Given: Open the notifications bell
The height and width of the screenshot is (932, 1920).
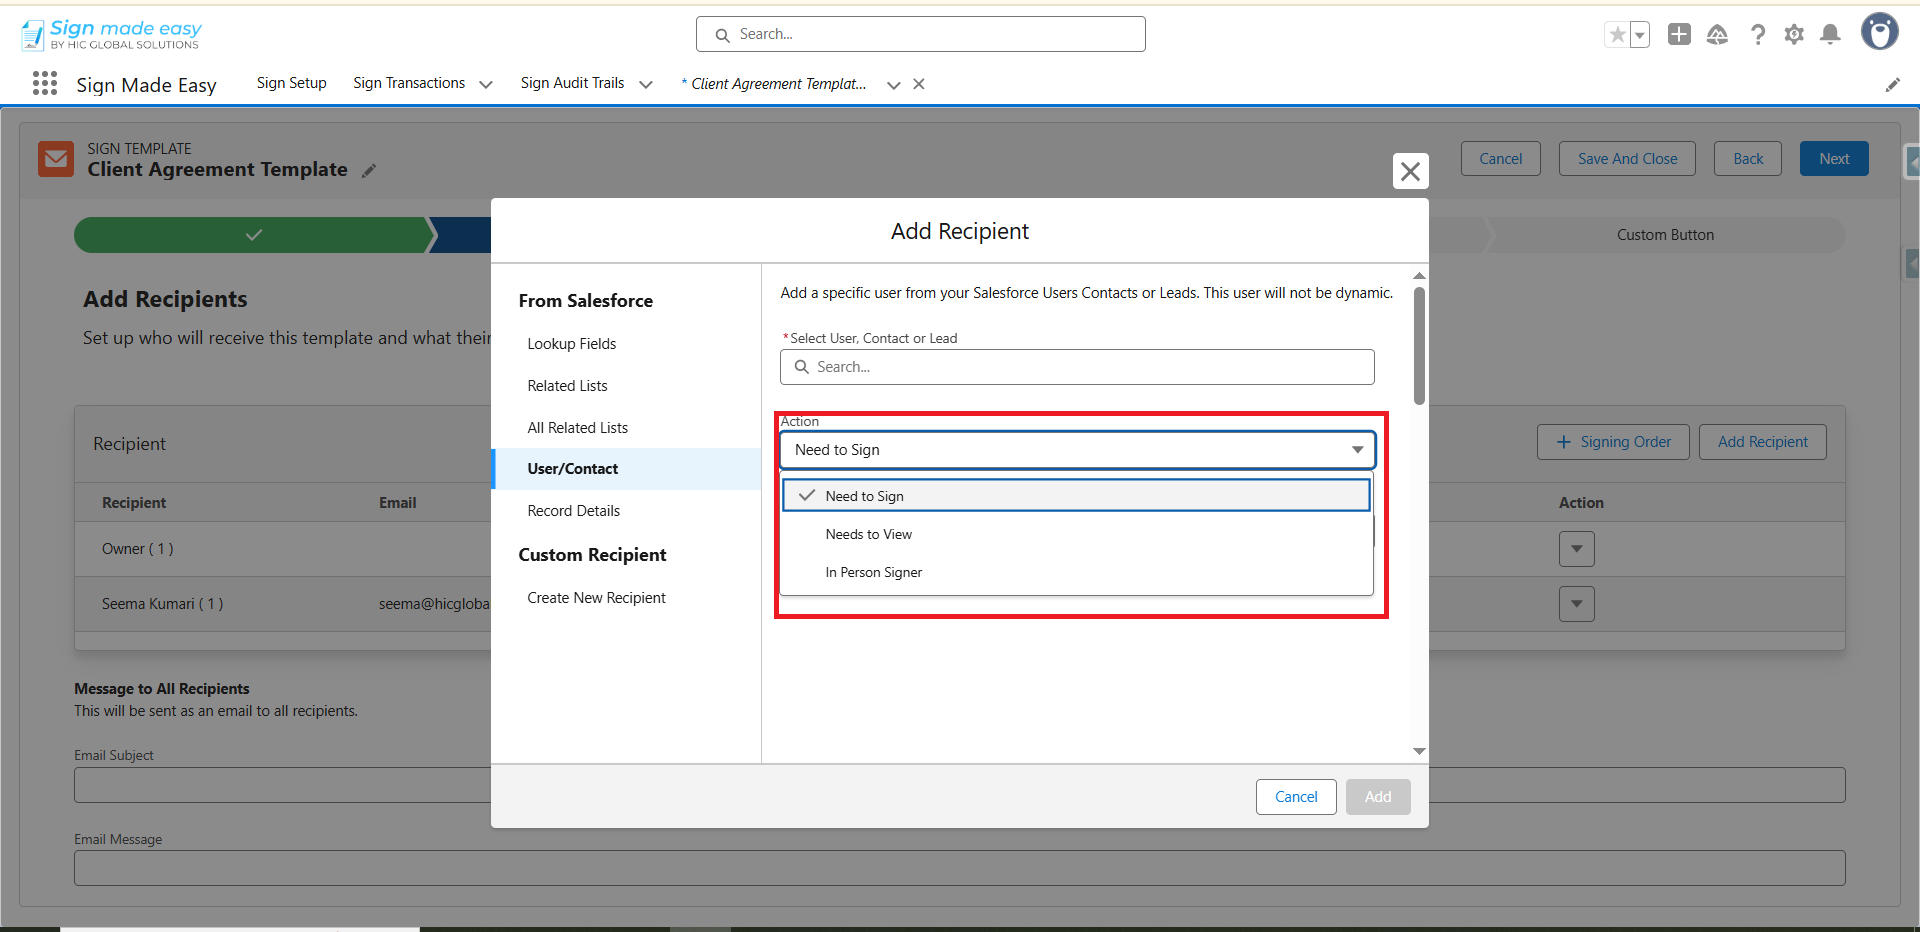Looking at the screenshot, I should point(1830,35).
